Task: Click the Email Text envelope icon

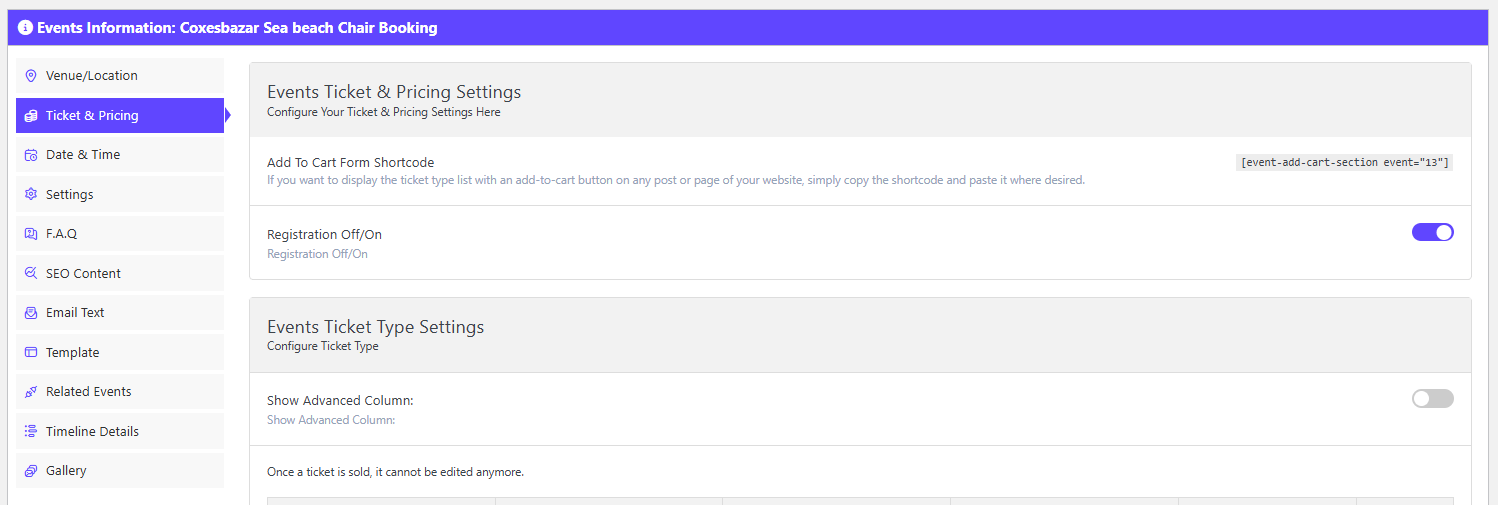Action: point(31,313)
